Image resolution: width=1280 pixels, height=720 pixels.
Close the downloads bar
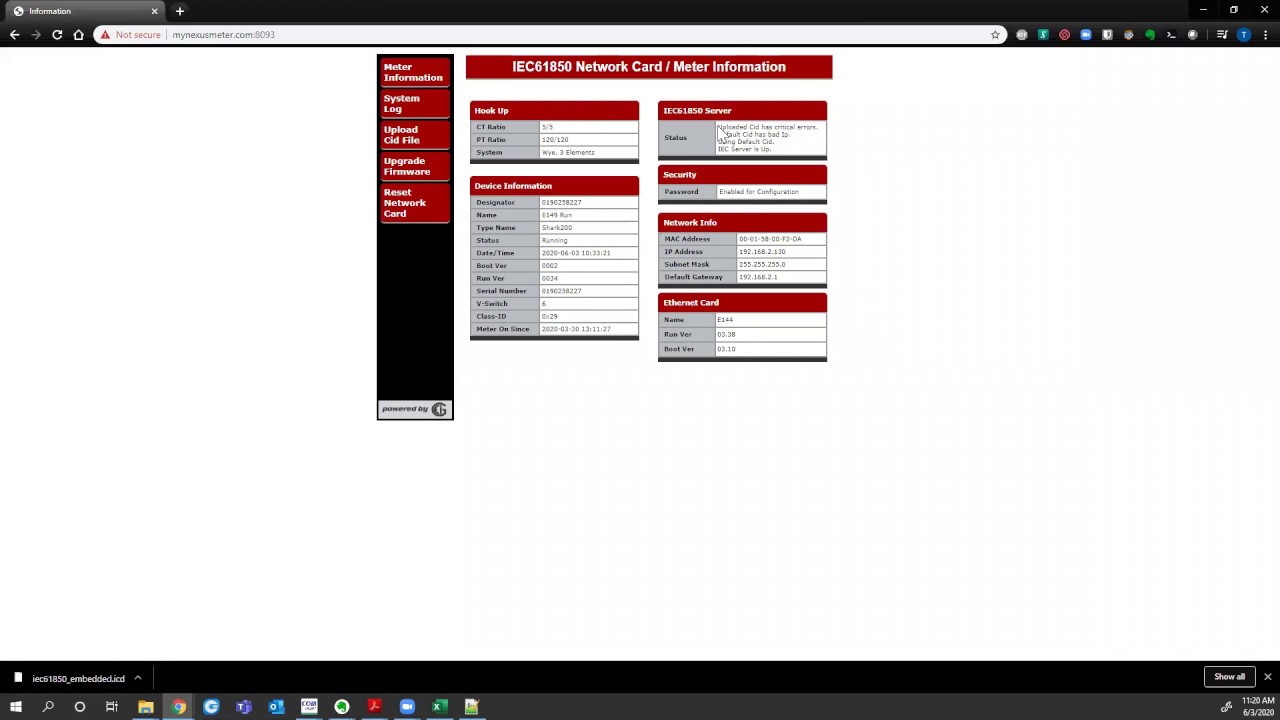[1267, 677]
